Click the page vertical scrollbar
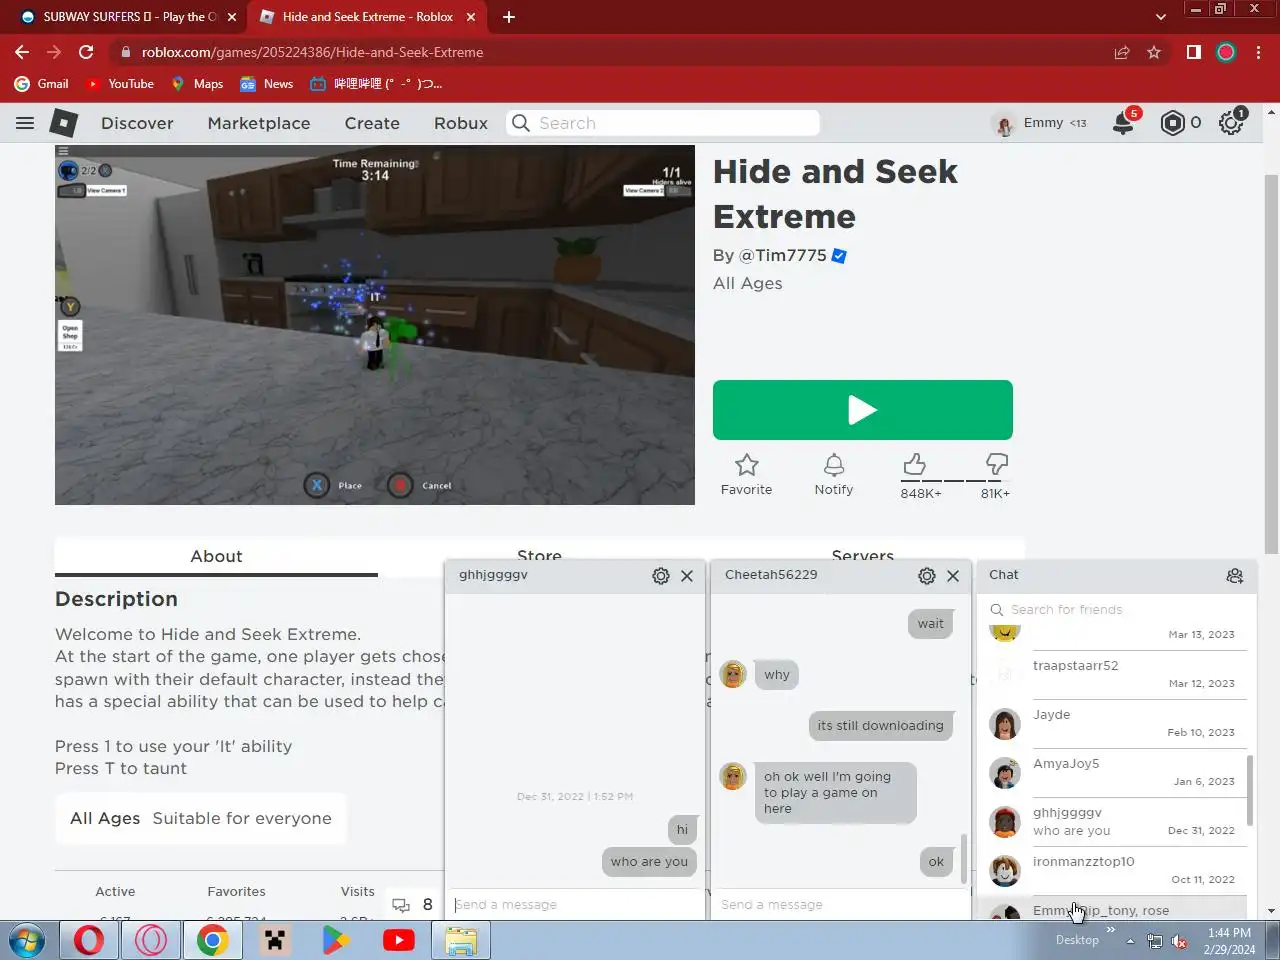The width and height of the screenshot is (1280, 960). pos(1271,362)
